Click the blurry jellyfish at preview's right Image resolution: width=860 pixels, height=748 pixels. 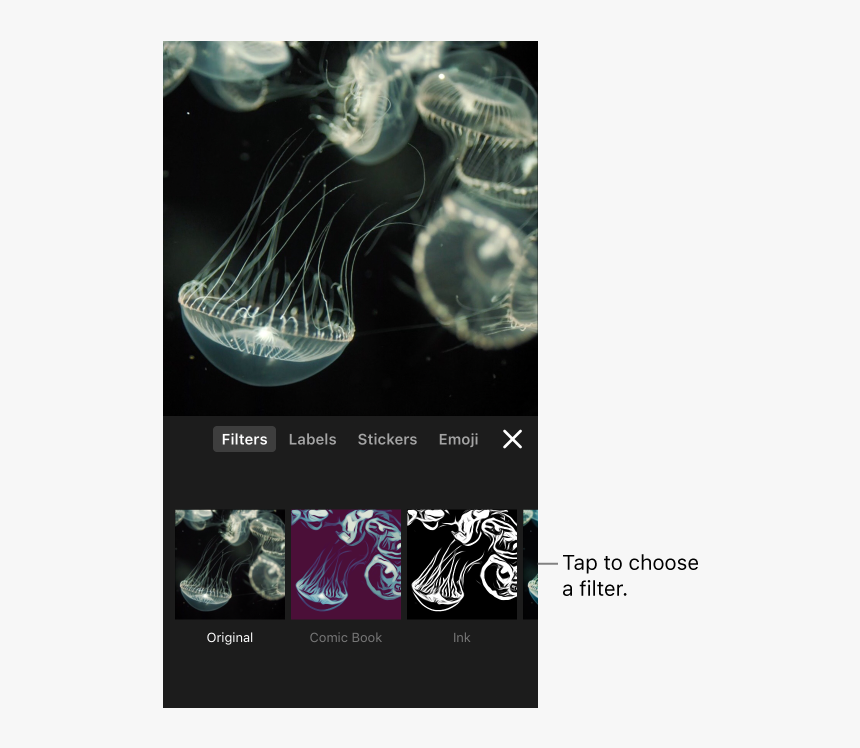pyautogui.click(x=476, y=269)
